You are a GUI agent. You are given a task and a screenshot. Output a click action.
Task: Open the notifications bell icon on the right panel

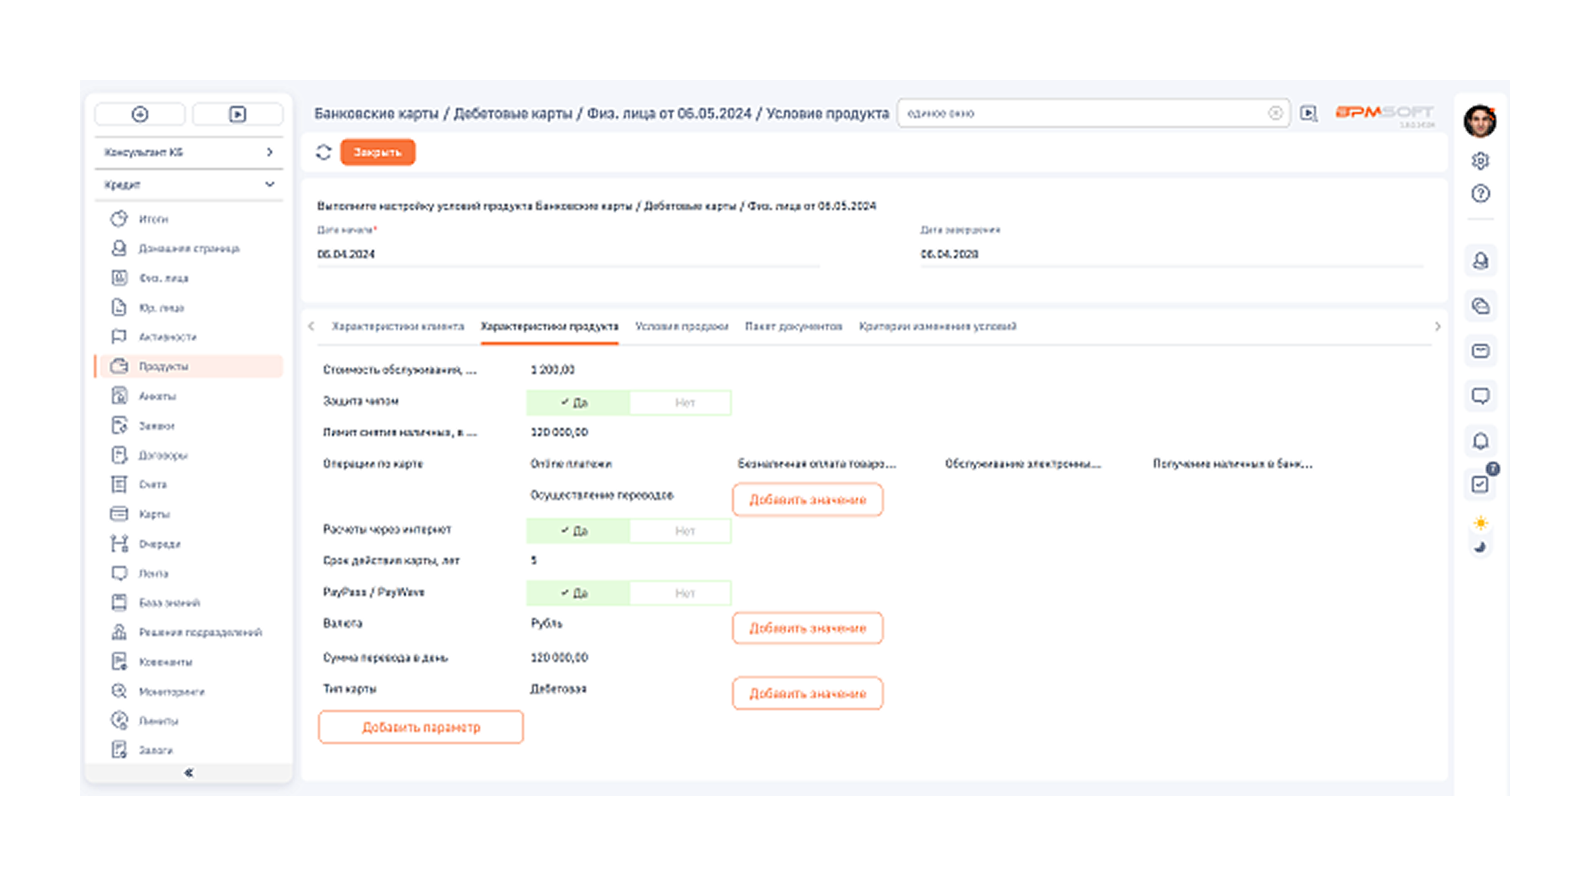1480,441
